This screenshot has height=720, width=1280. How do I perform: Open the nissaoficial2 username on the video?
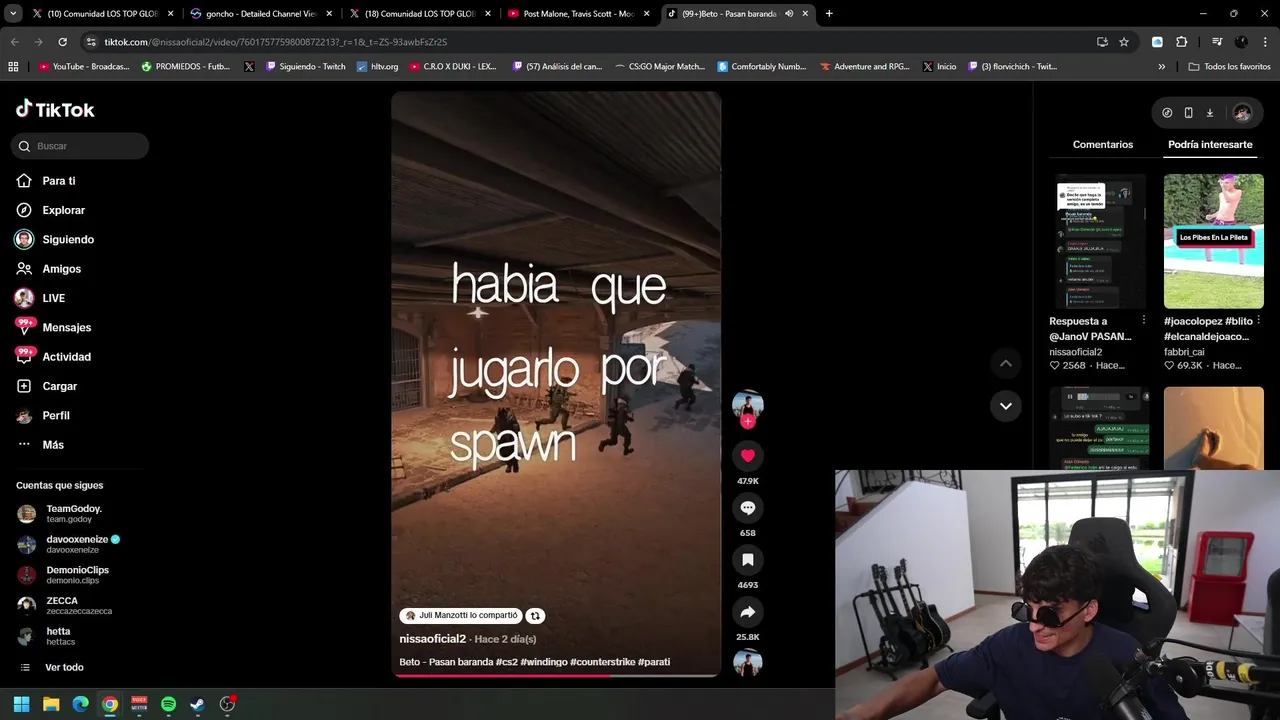click(432, 639)
